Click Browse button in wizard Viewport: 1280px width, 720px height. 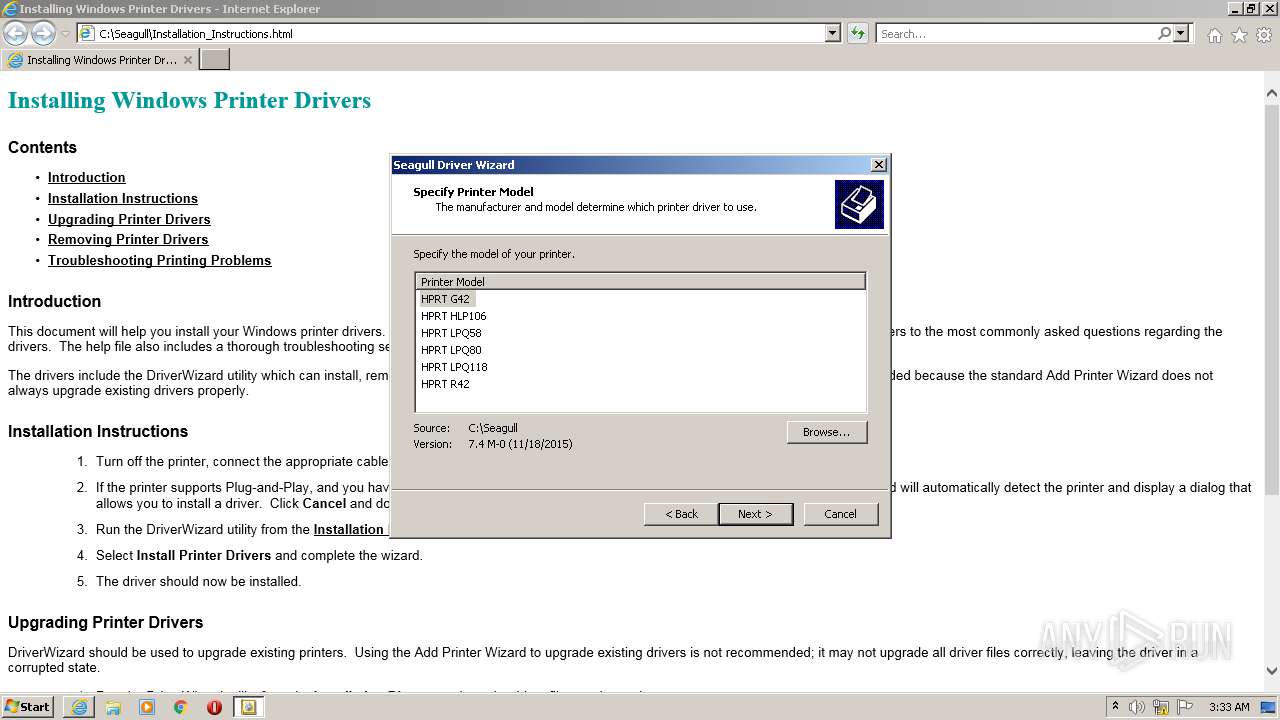point(826,432)
